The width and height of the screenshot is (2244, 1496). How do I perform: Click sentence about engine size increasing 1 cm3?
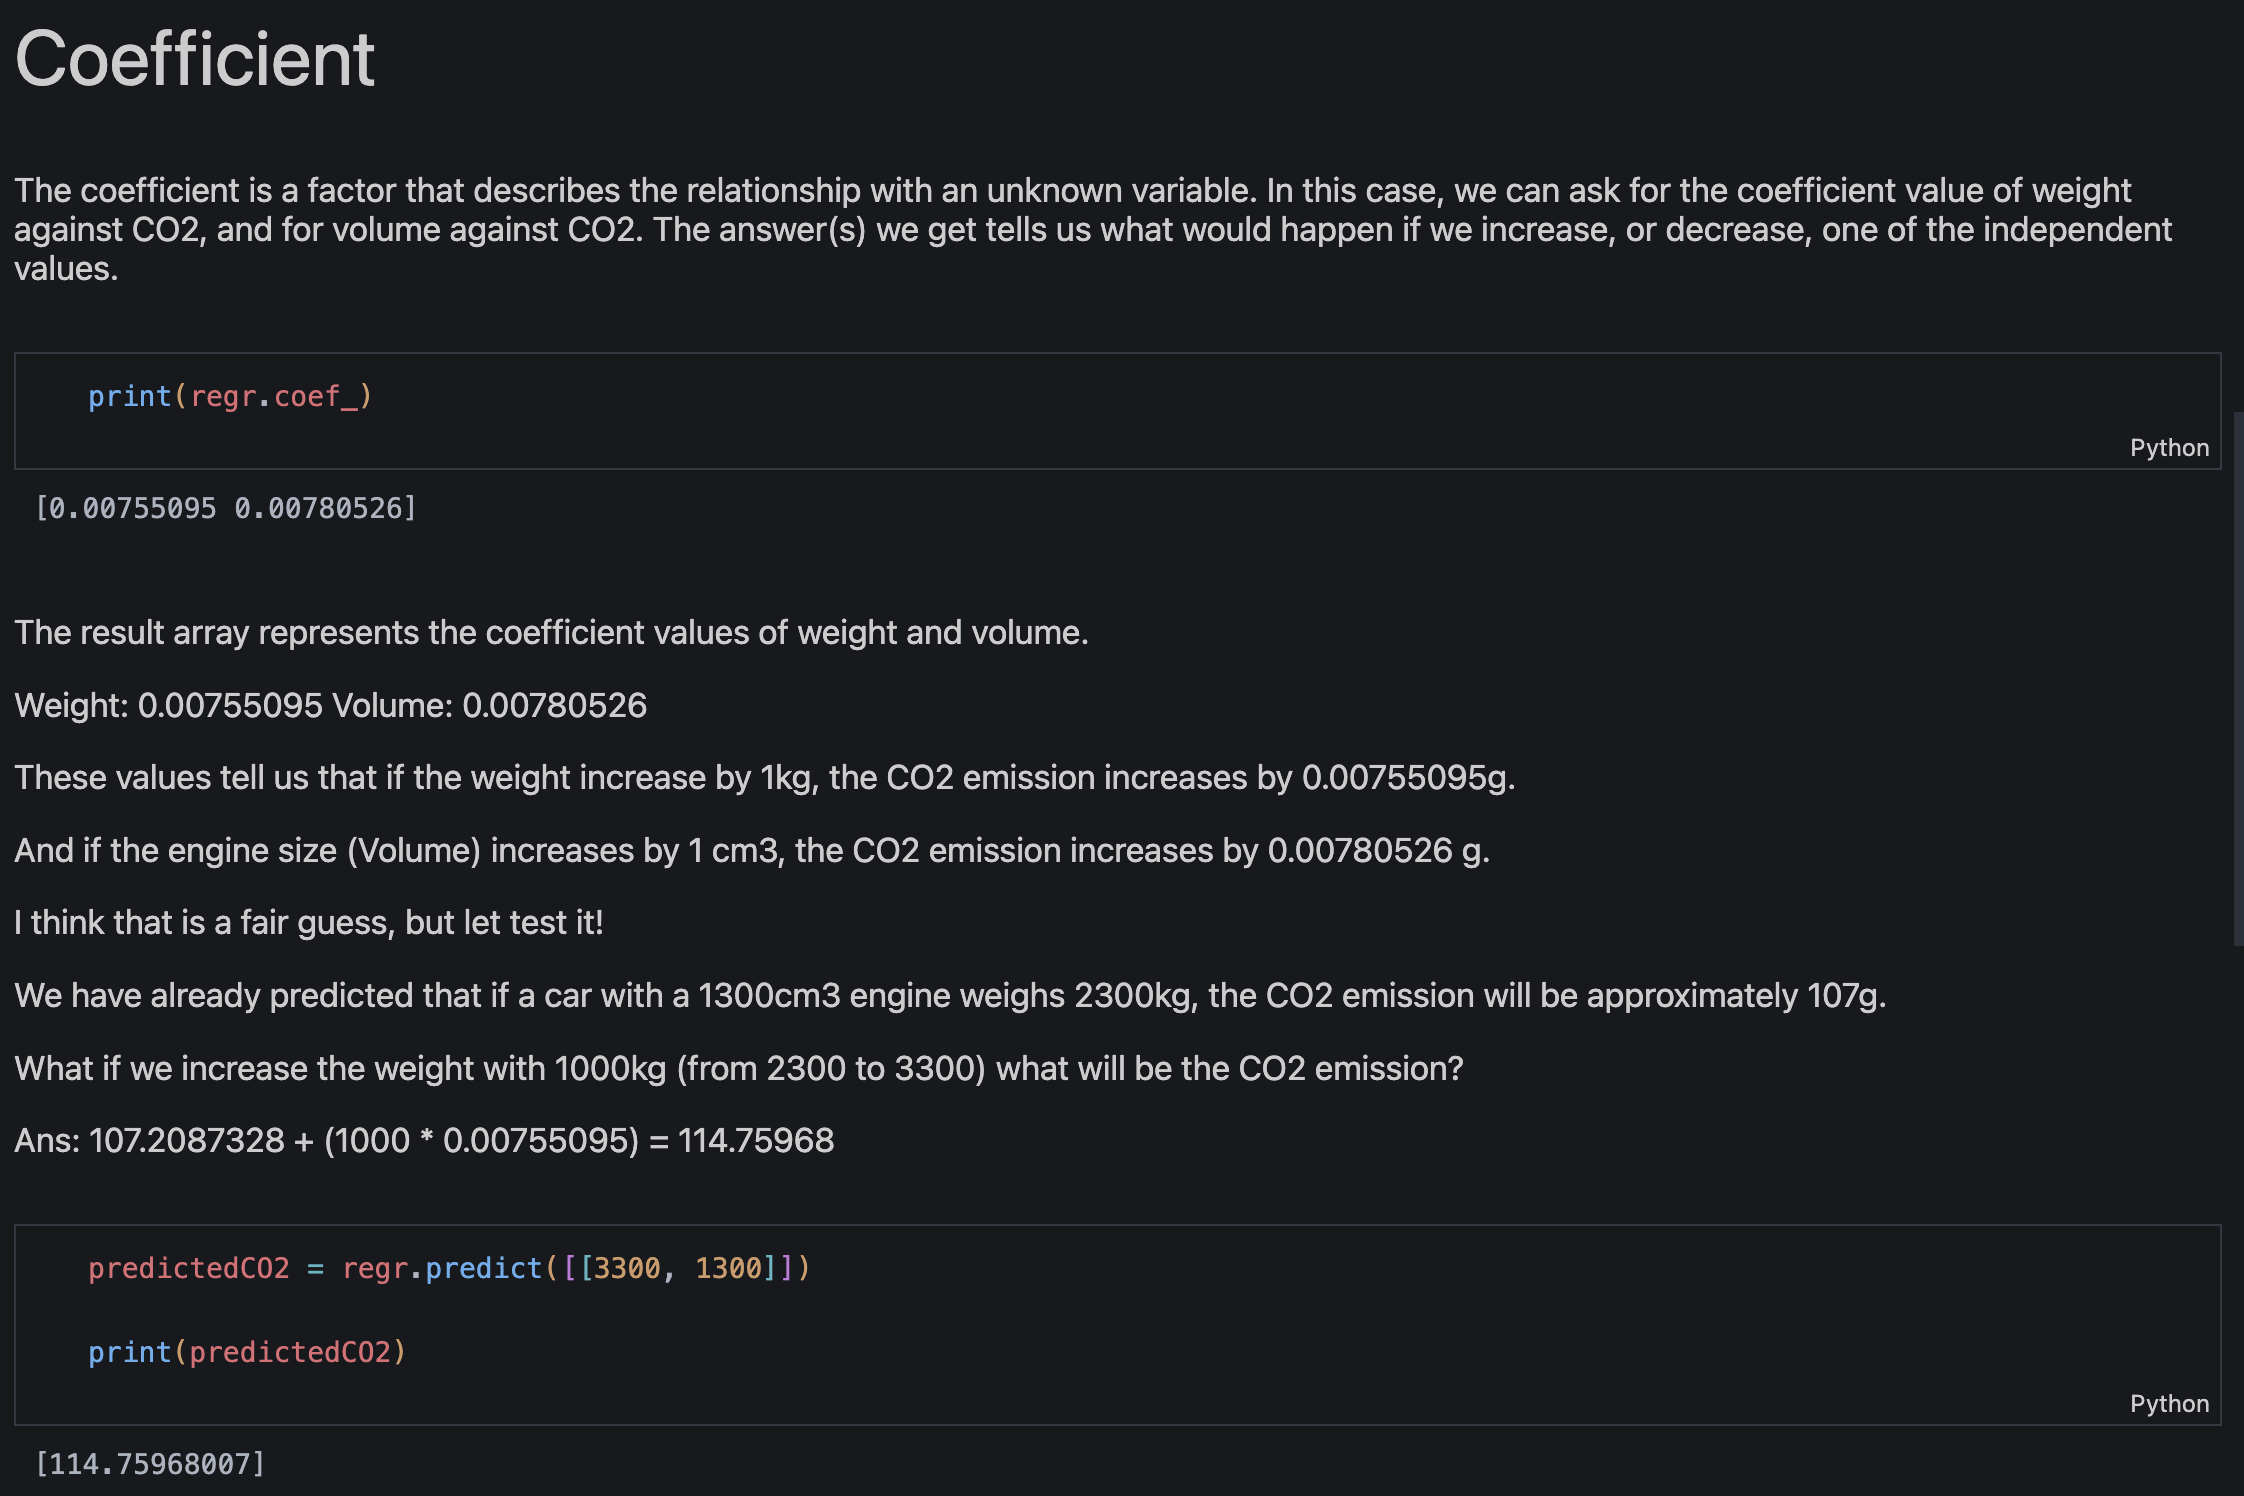(752, 851)
